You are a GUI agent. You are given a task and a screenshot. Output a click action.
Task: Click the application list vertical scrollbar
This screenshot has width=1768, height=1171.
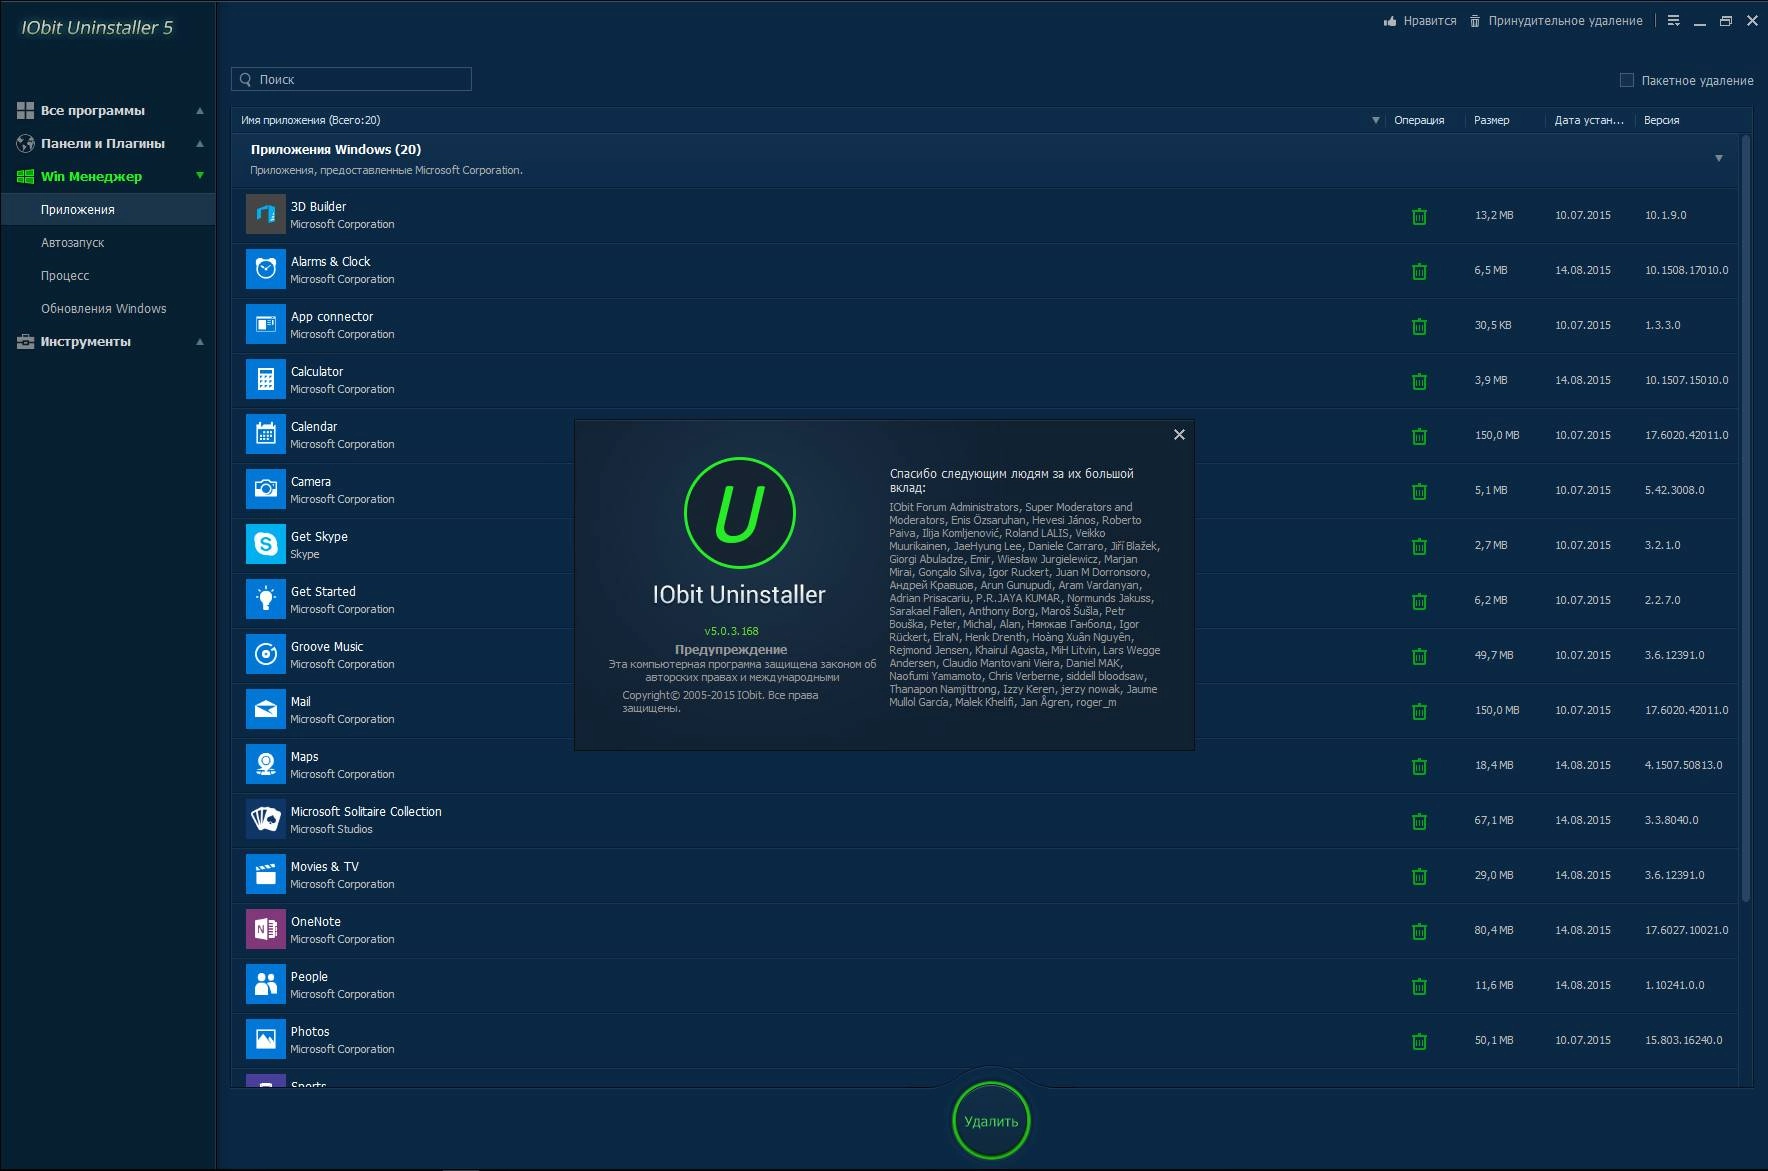click(1746, 520)
